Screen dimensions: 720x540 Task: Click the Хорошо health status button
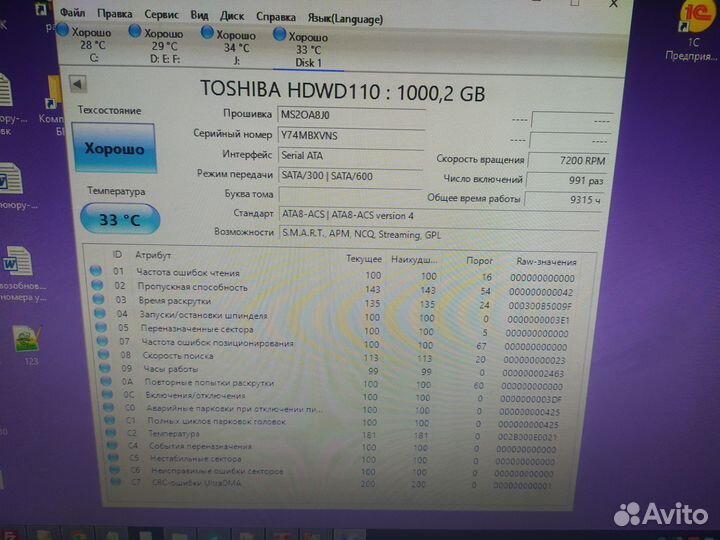pos(114,148)
